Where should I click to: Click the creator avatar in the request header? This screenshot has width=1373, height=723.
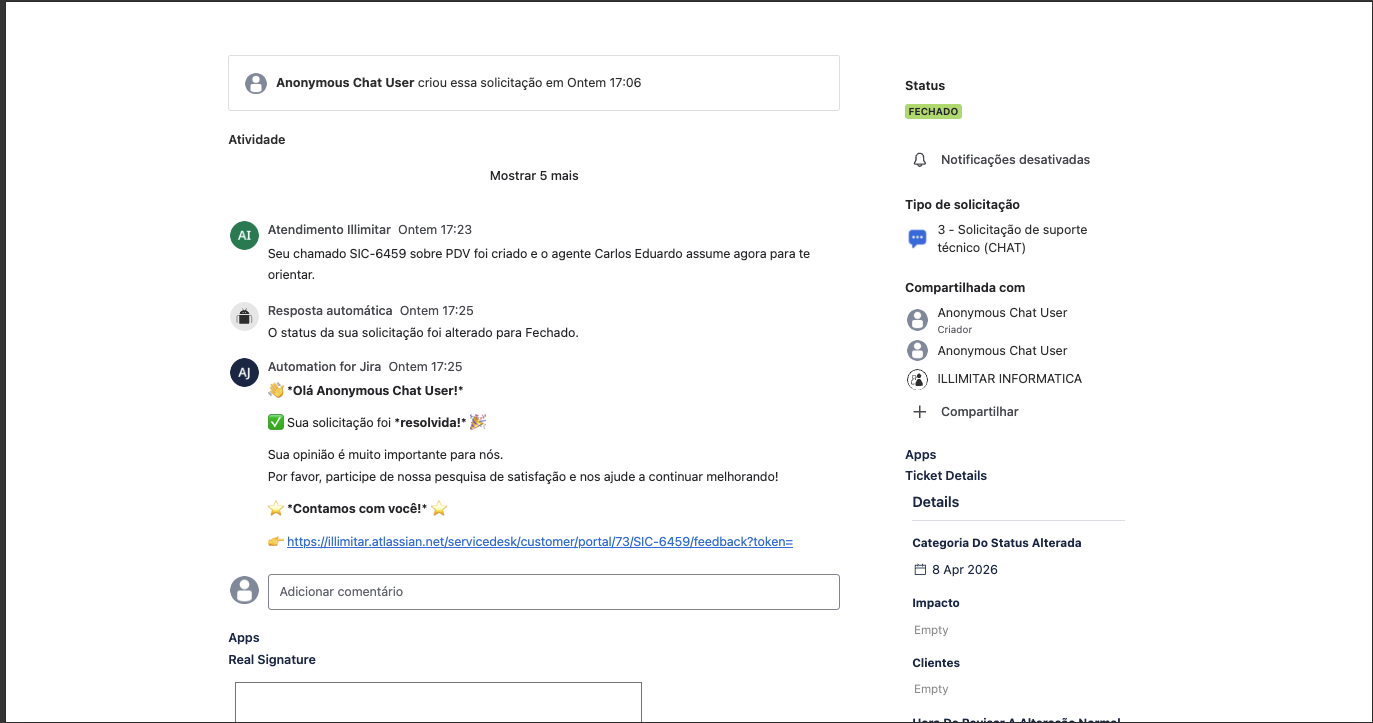[256, 83]
